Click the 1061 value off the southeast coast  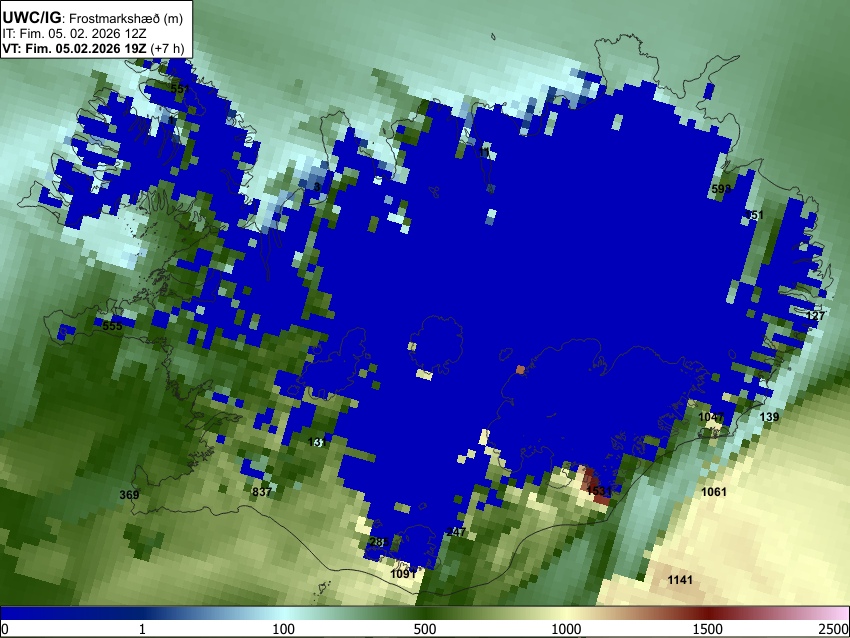tap(714, 492)
